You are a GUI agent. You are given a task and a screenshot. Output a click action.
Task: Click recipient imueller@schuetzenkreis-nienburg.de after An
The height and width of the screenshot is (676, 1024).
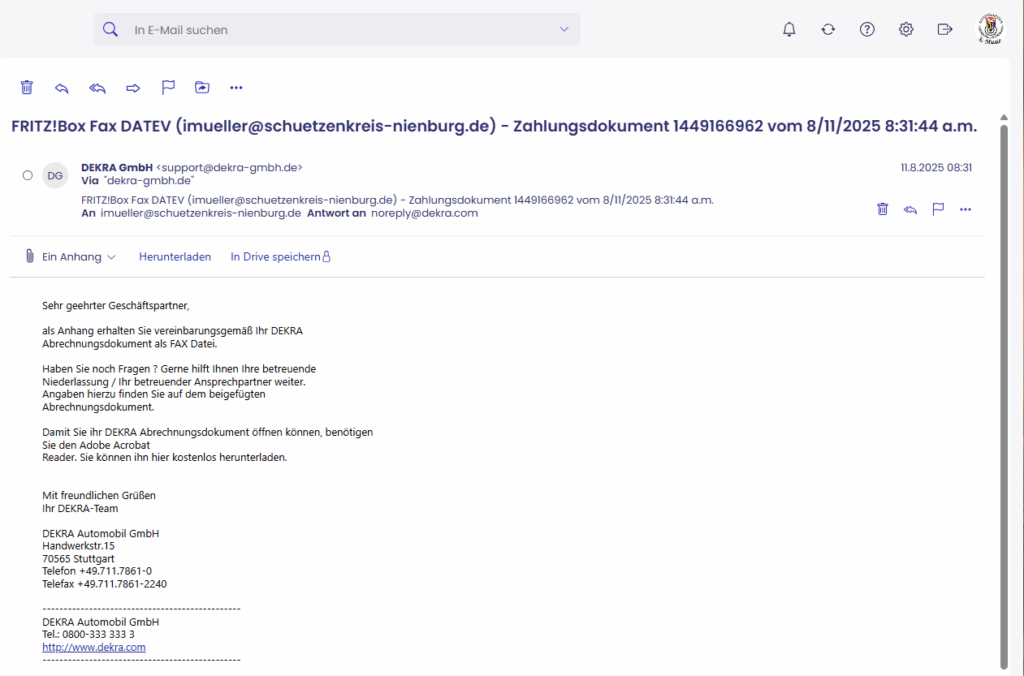(200, 213)
